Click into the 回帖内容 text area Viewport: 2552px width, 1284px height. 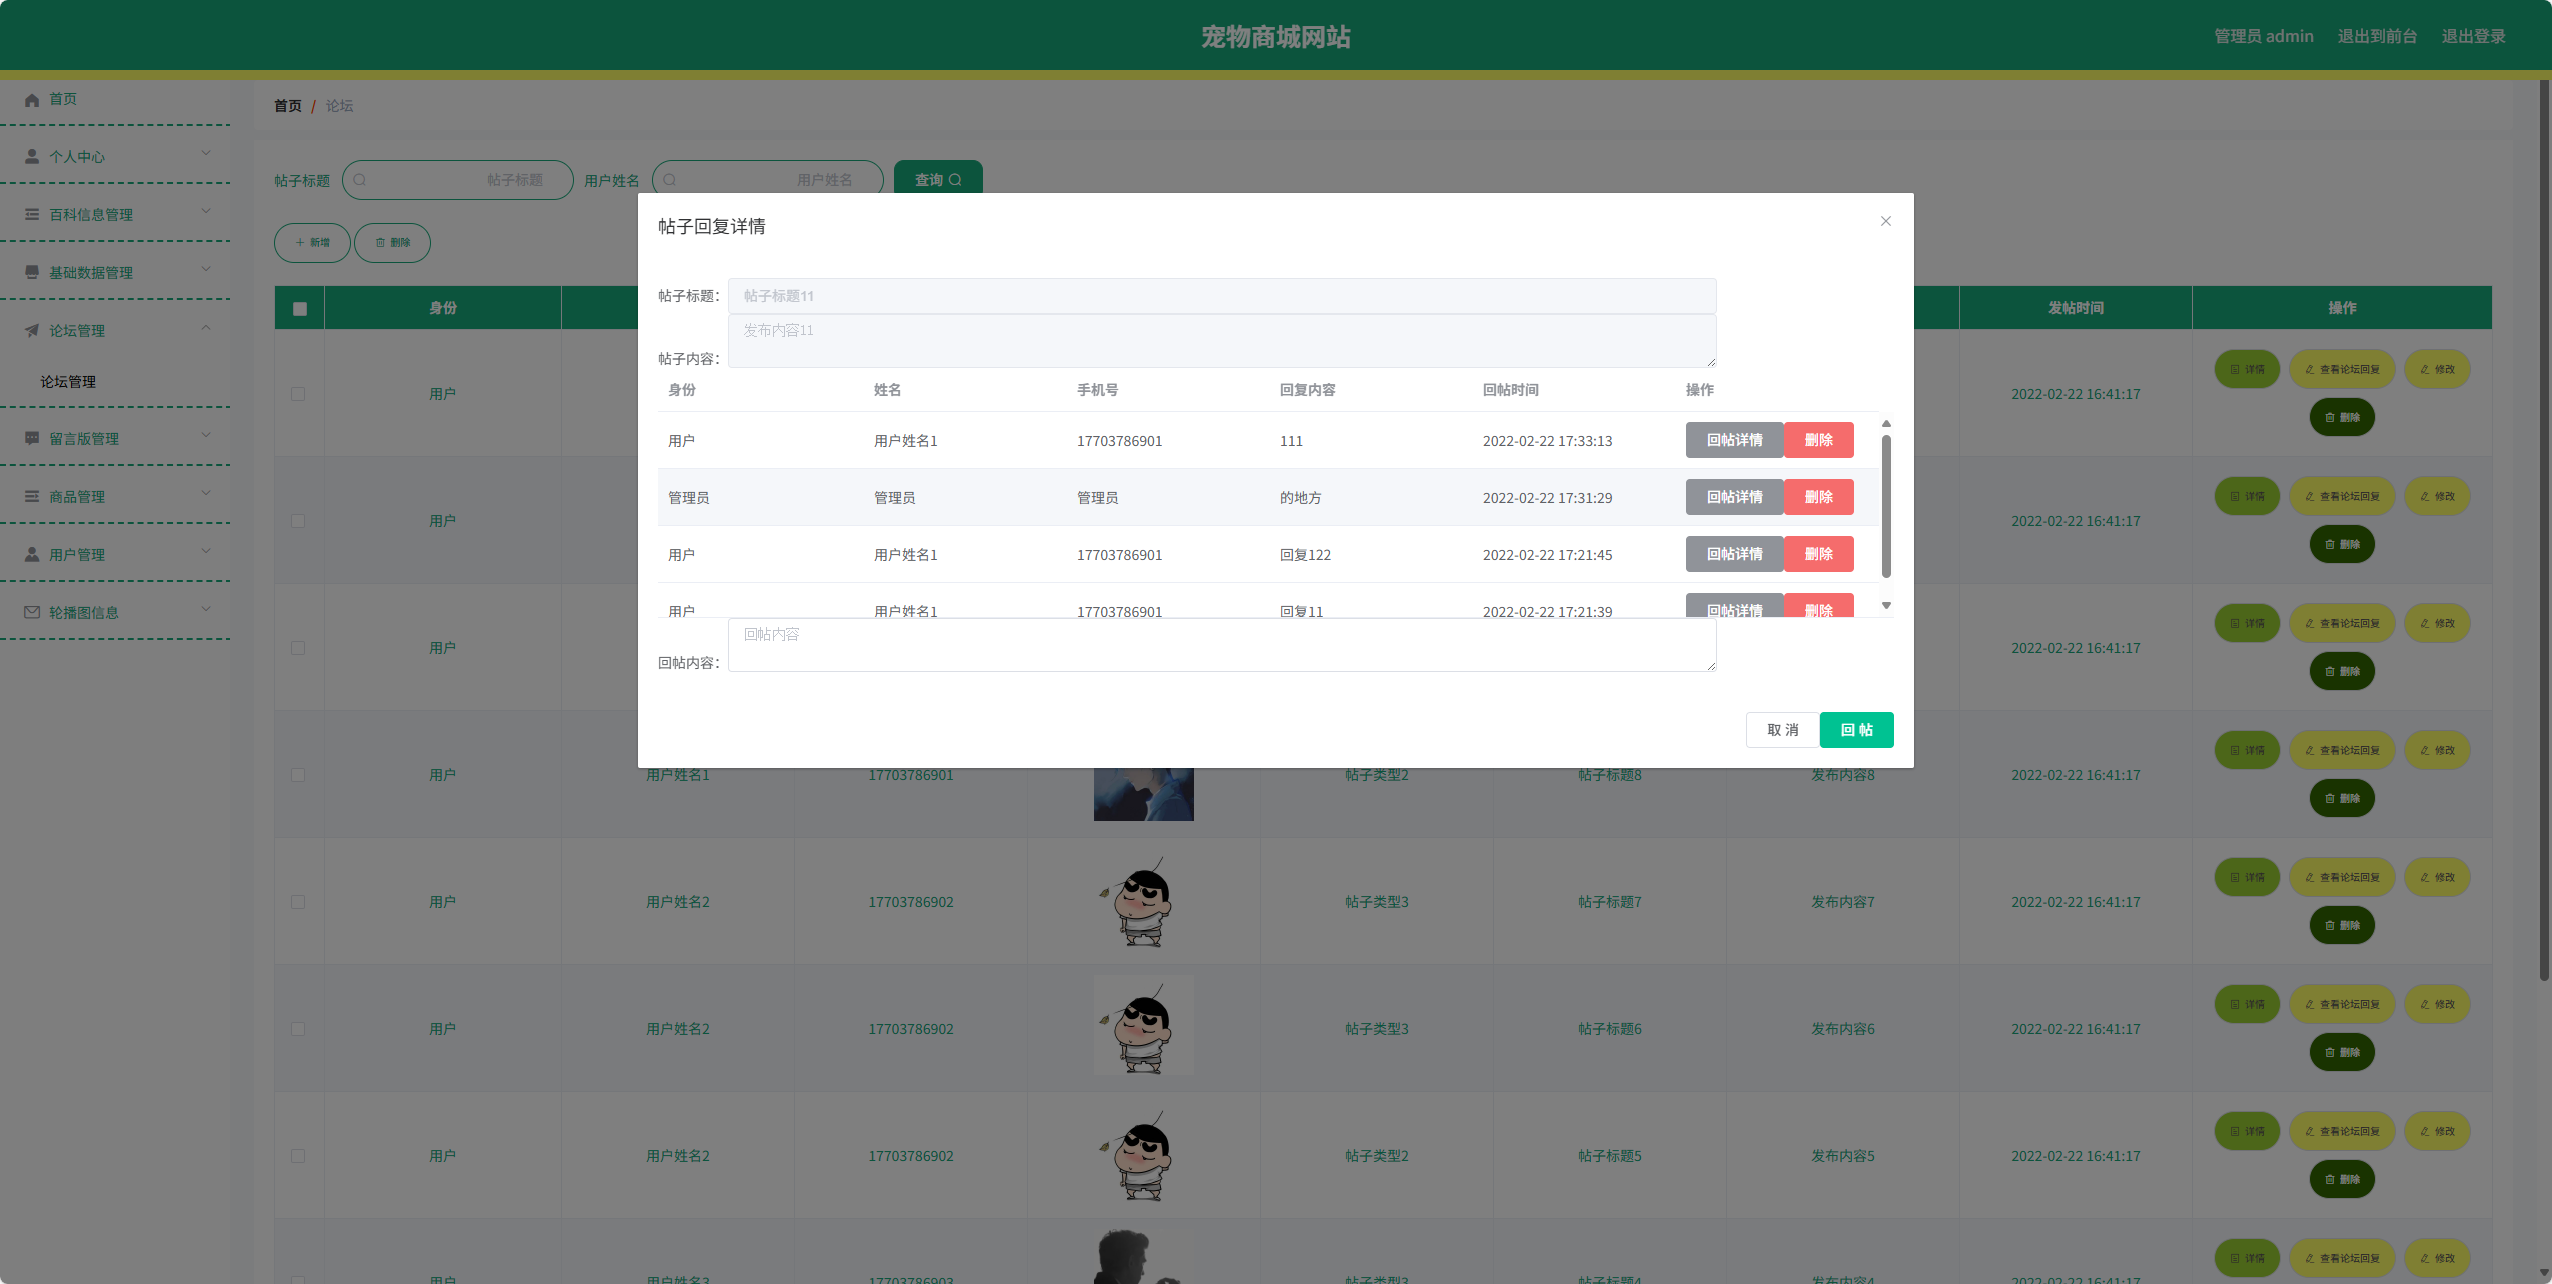pos(1221,645)
